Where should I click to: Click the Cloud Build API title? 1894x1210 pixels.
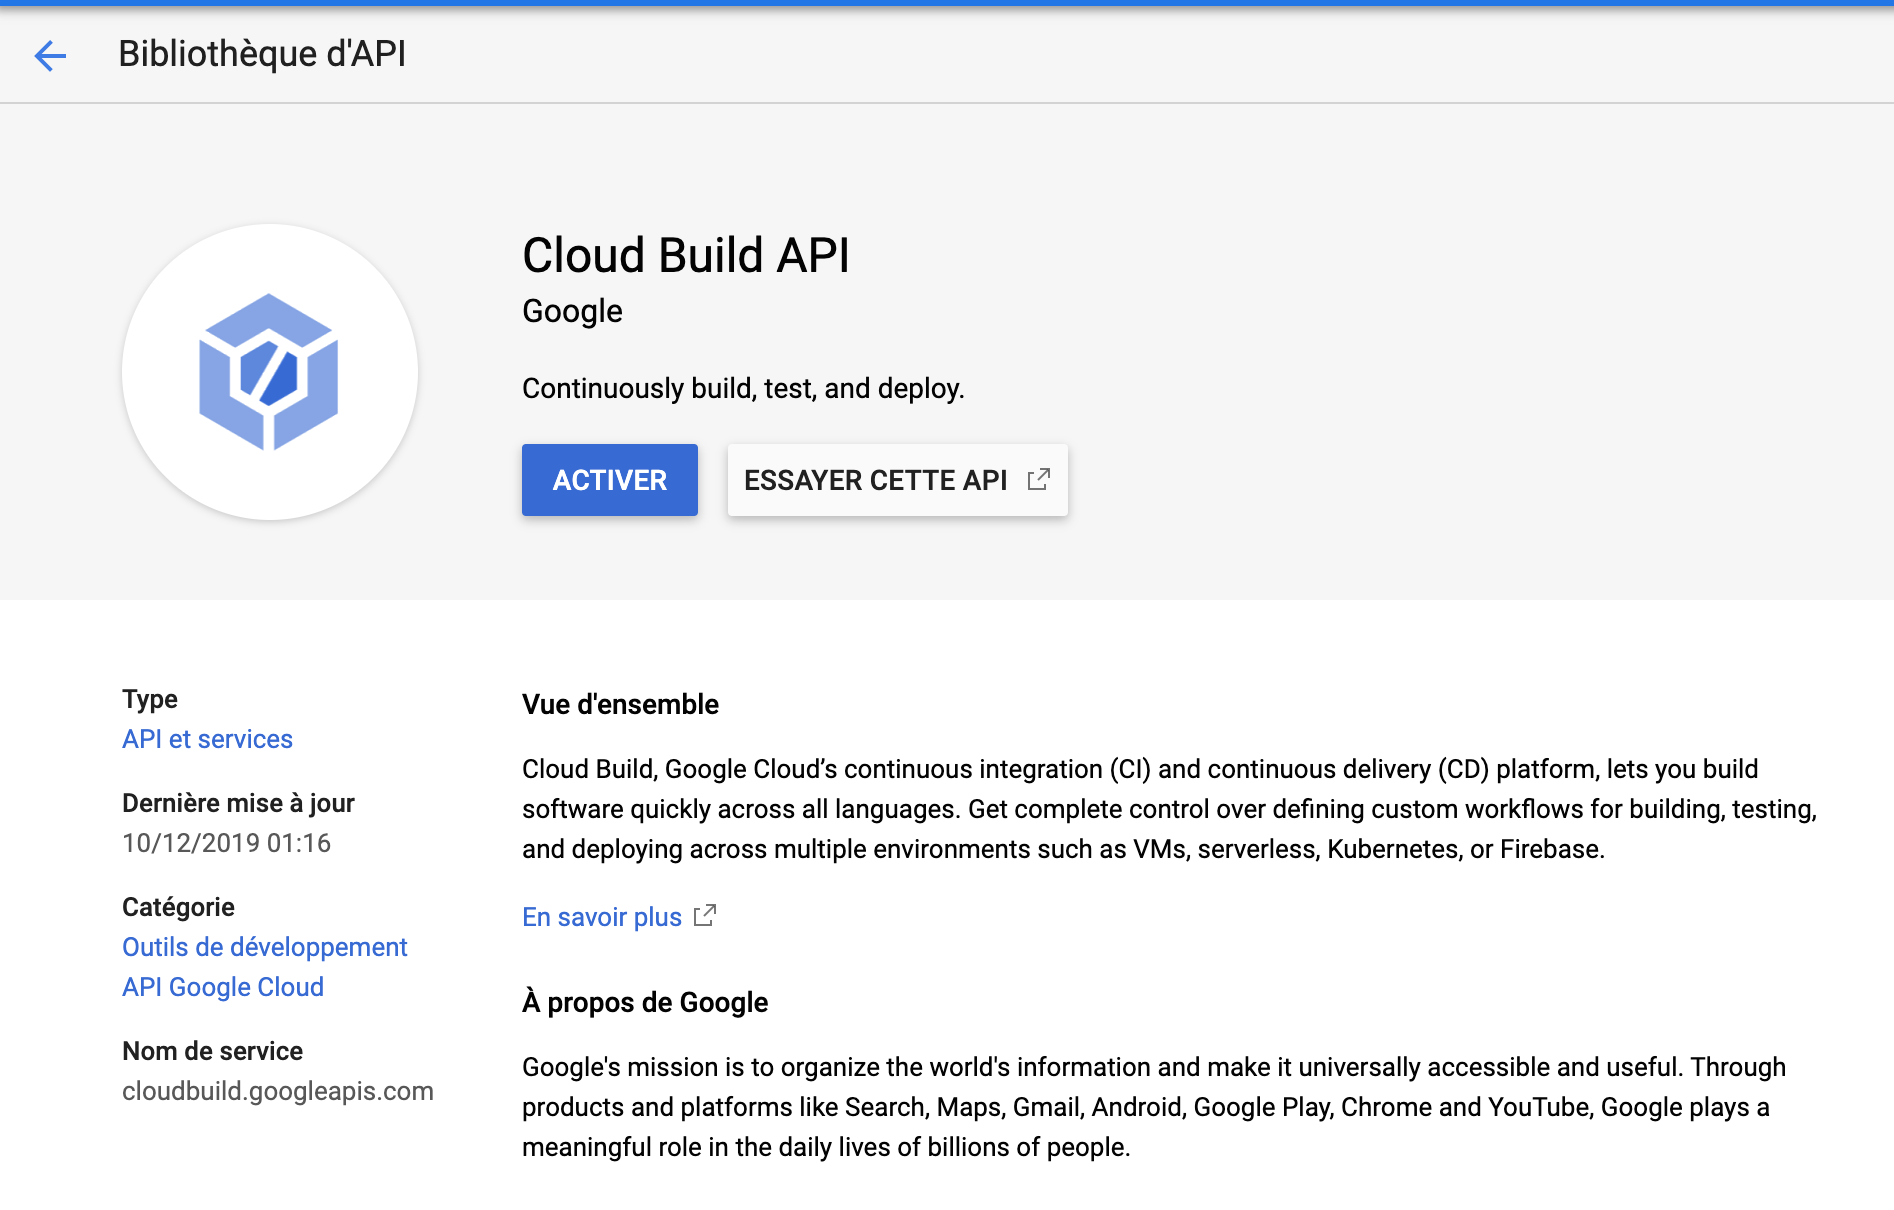(x=686, y=255)
